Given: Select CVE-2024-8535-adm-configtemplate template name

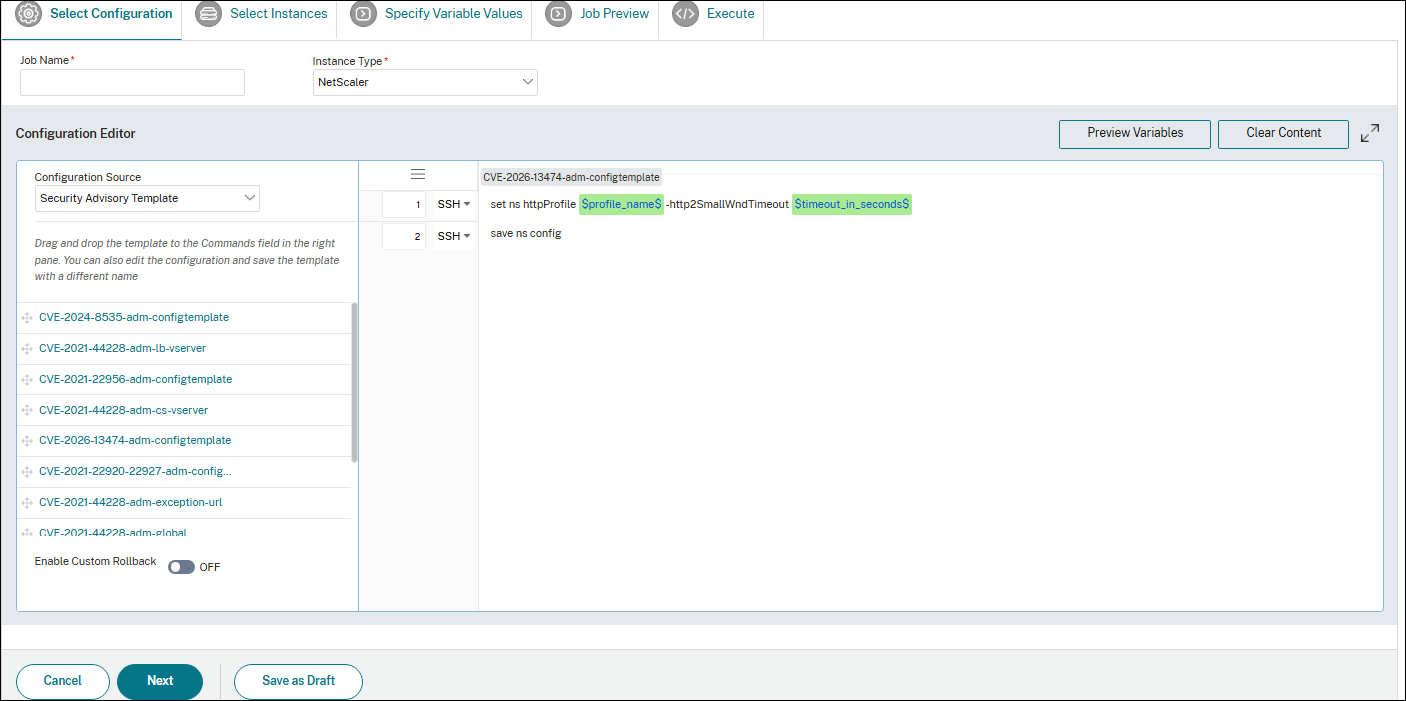Looking at the screenshot, I should click(134, 318).
